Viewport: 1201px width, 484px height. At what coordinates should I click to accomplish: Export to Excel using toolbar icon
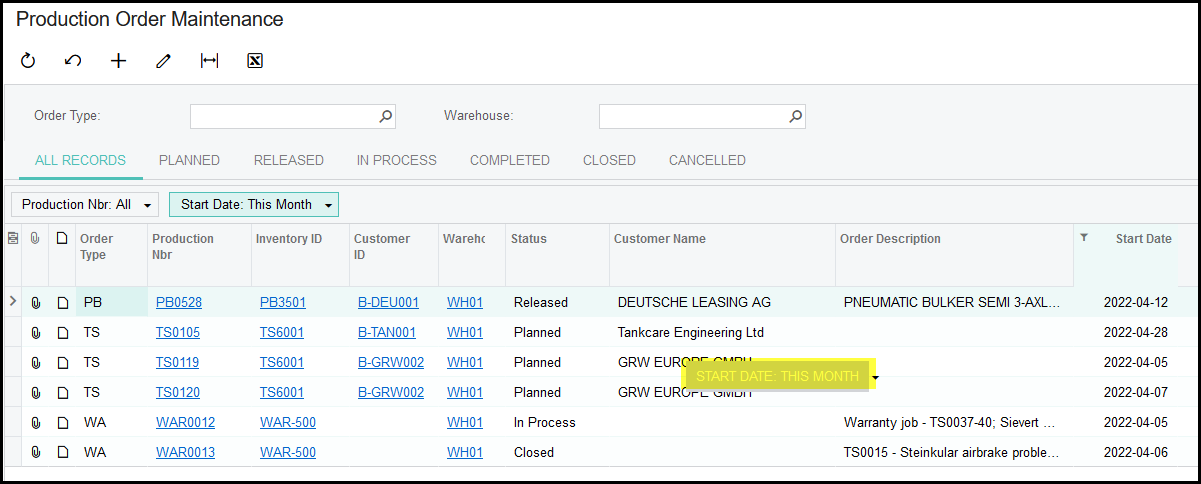(255, 61)
